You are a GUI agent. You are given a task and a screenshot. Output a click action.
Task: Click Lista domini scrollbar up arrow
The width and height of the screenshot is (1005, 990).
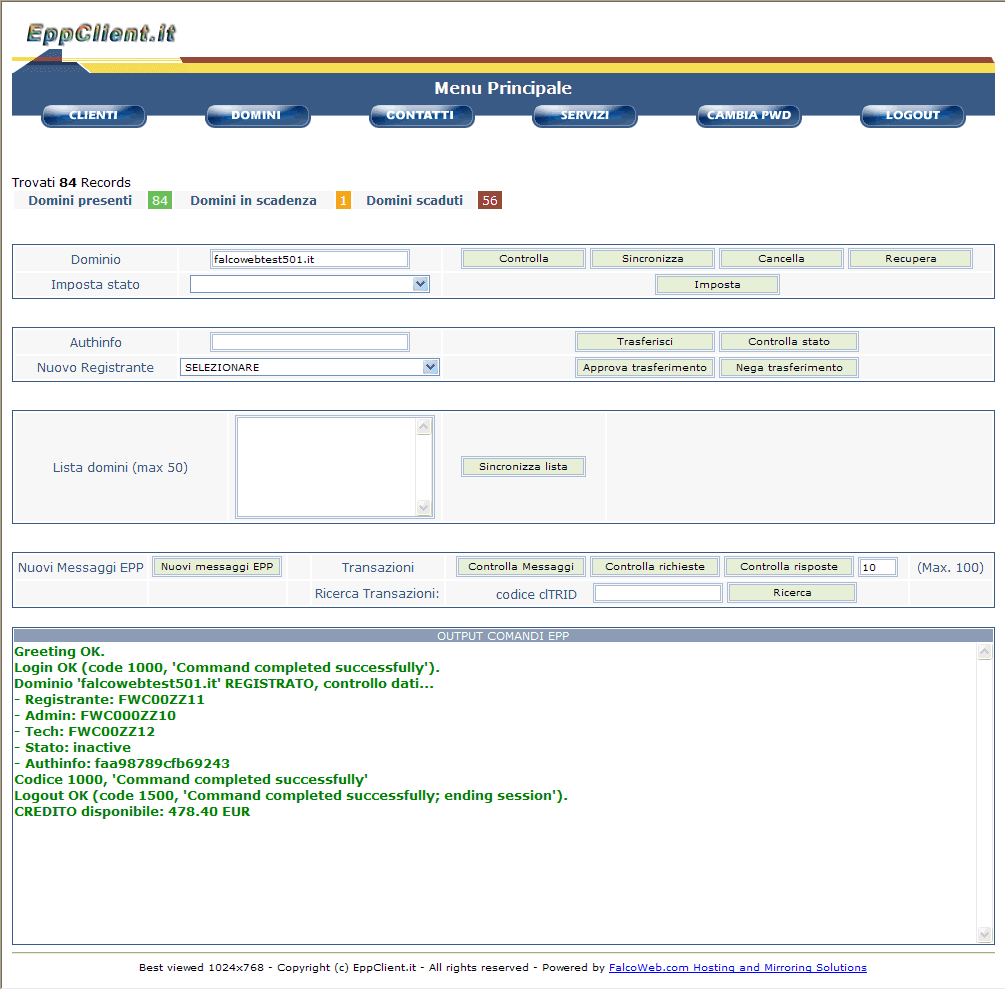[424, 426]
